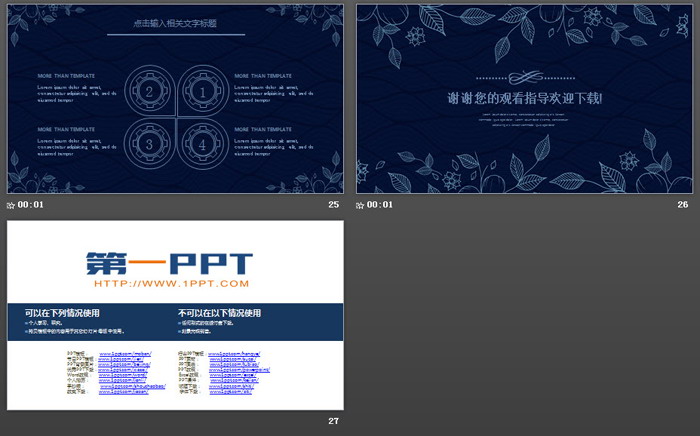Screen dimensions: 700x436
Task: Click the HTTP://WWW.1PPT.COM address
Action: pos(171,283)
